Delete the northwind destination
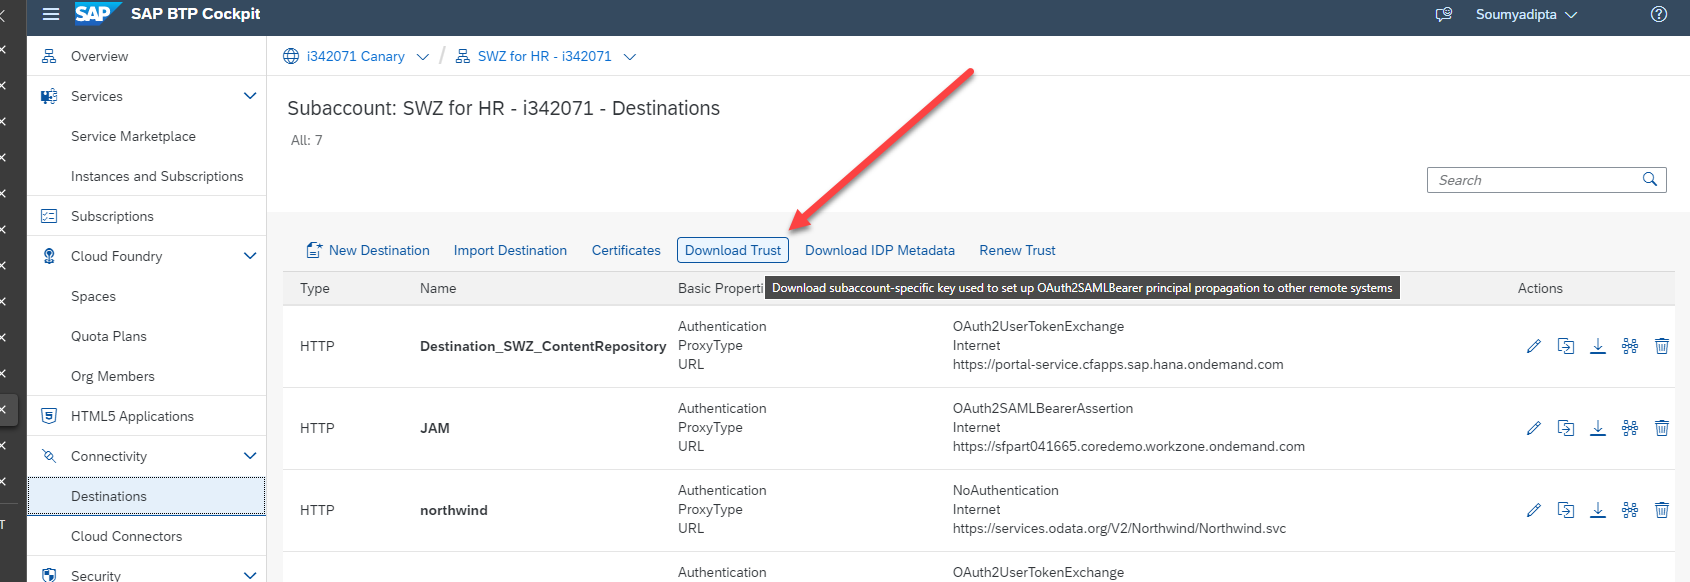Image resolution: width=1690 pixels, height=582 pixels. (1662, 510)
